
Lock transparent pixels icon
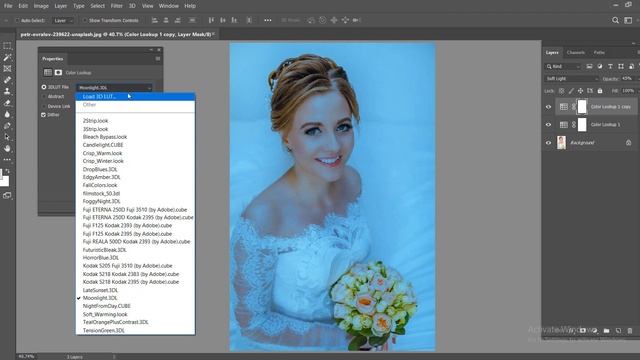pos(561,91)
